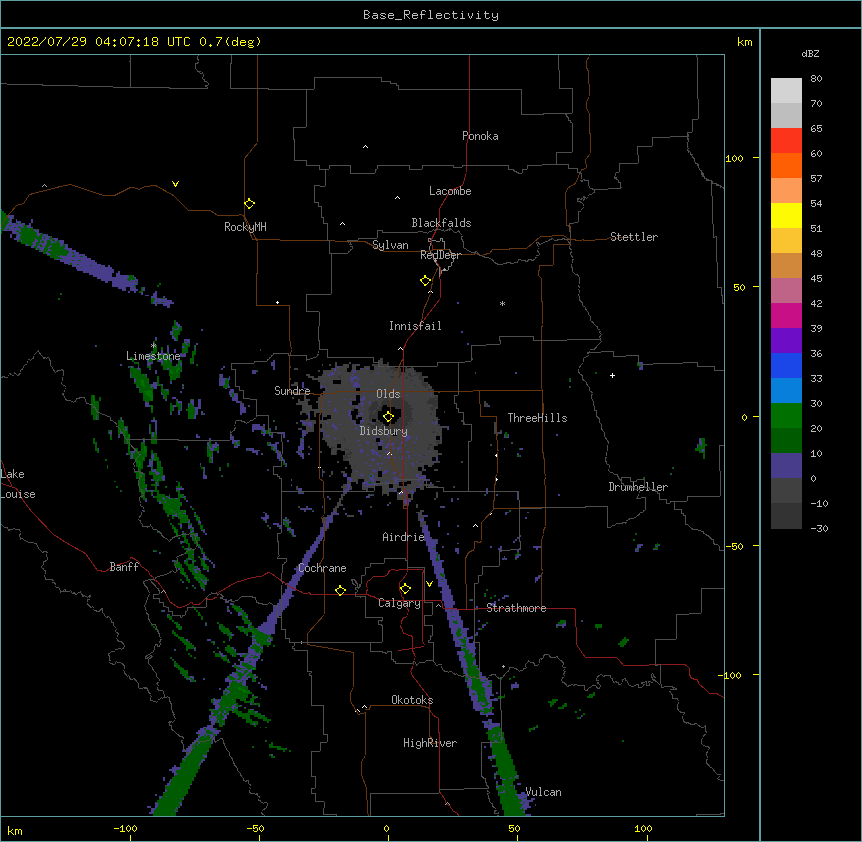
Task: Click the yellow diamond marker east of Cochrane
Action: pyautogui.click(x=340, y=590)
